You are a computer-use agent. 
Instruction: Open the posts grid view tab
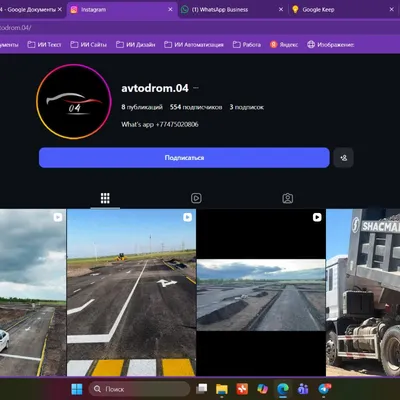[105, 198]
